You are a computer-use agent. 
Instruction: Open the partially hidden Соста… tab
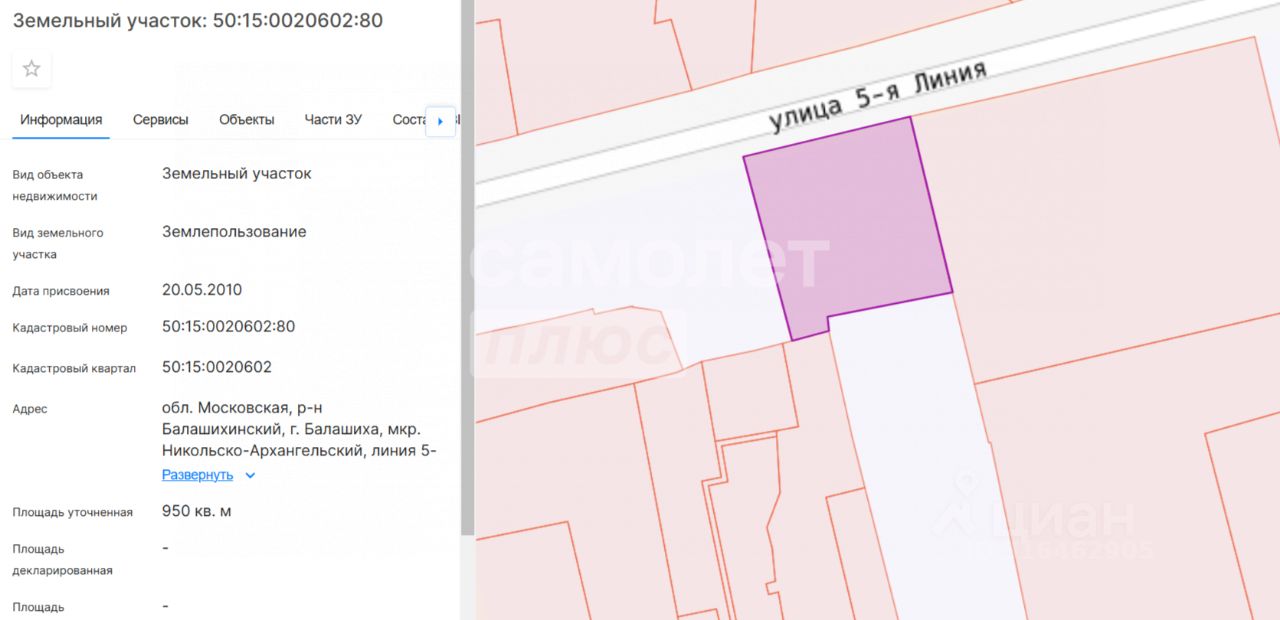409,120
